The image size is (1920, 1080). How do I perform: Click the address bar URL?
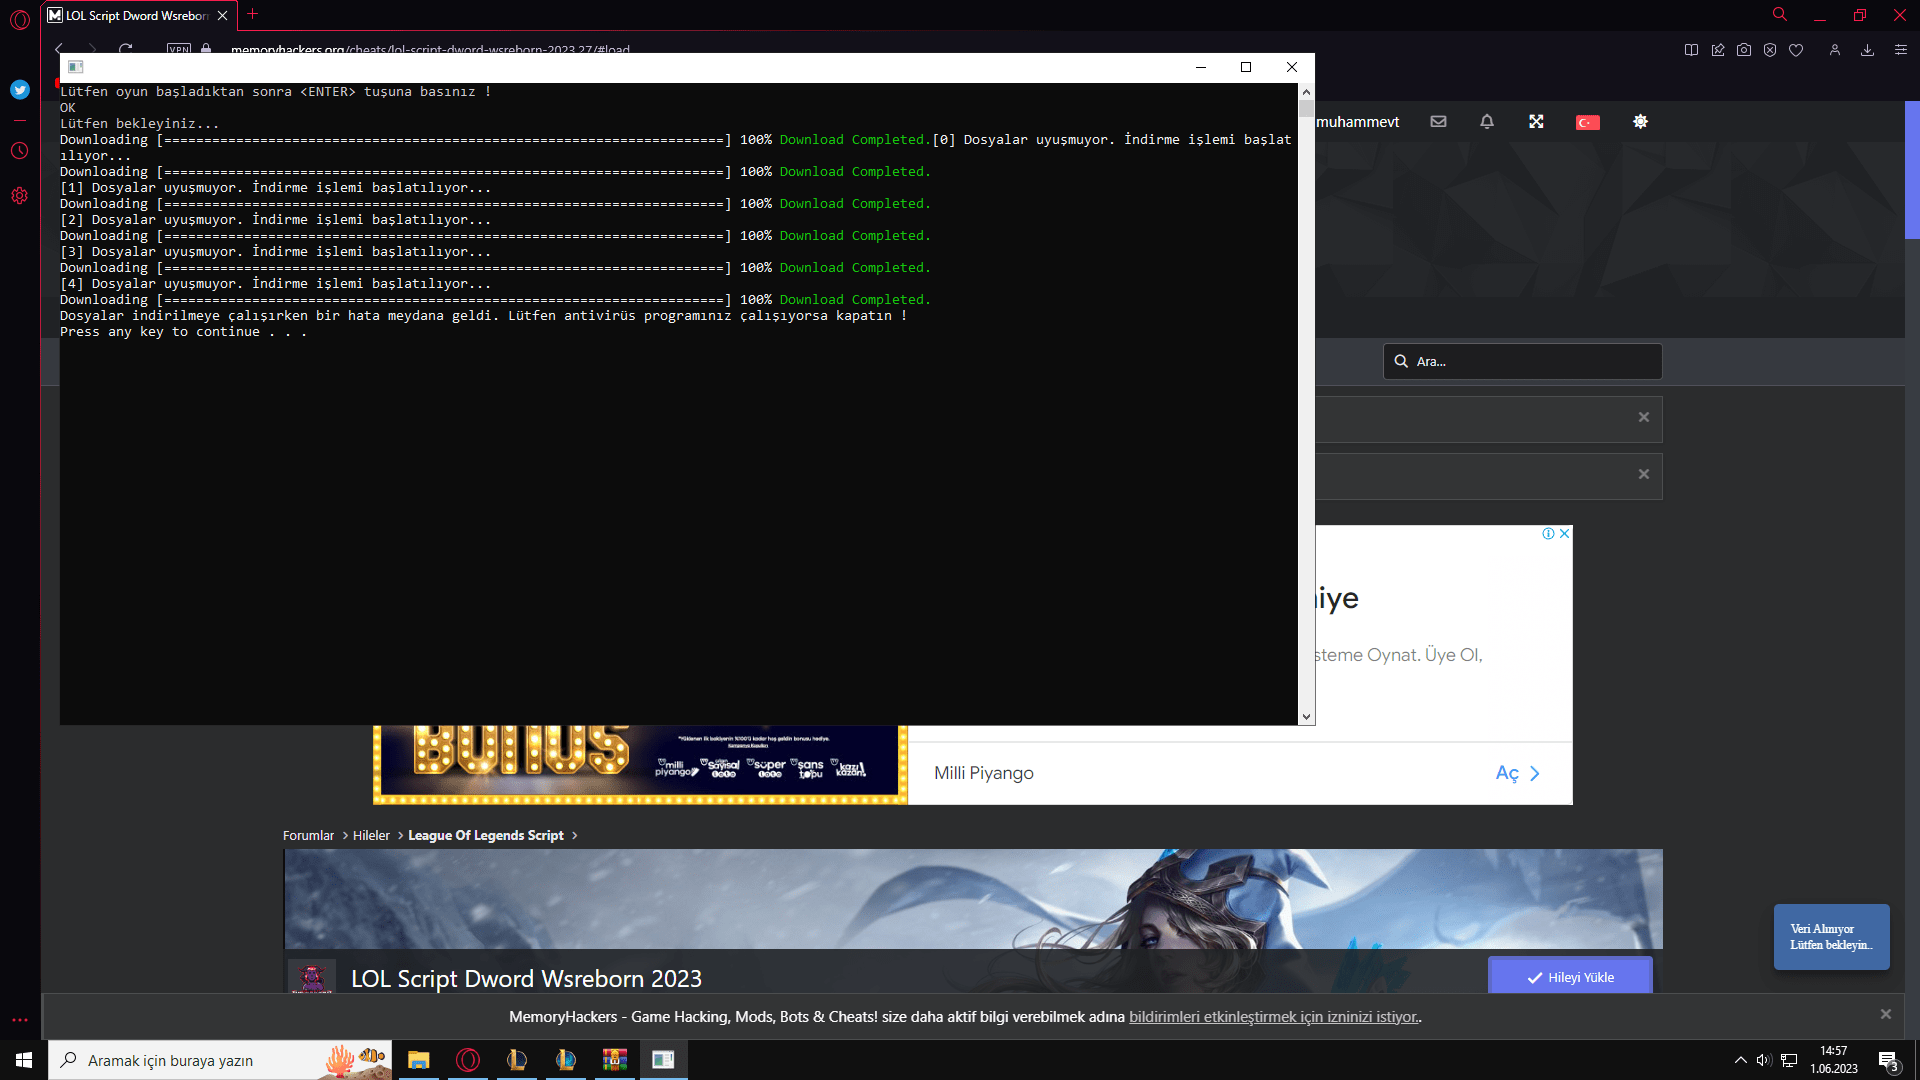430,49
